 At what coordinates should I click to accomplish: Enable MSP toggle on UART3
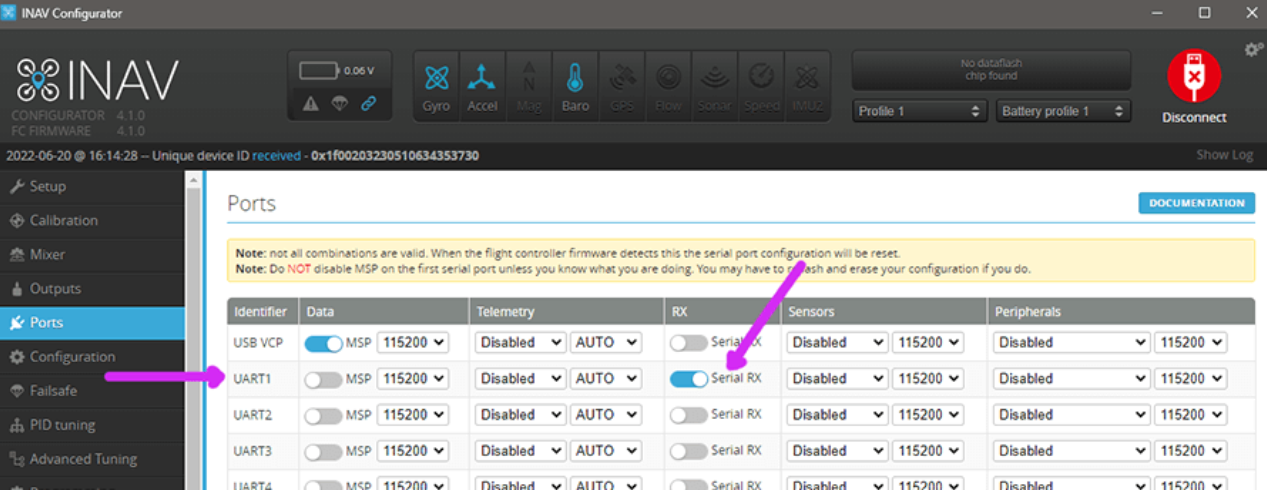pos(323,451)
